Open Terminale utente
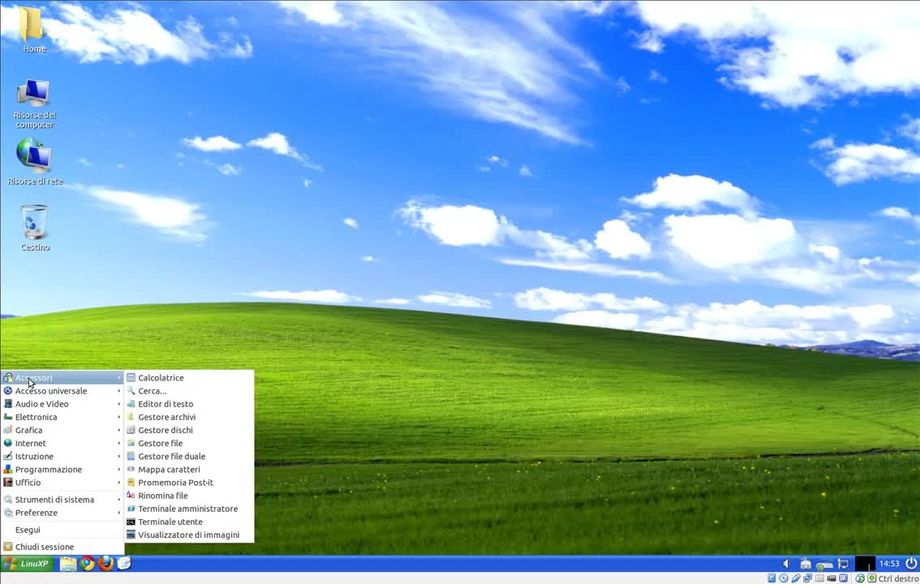Image resolution: width=920 pixels, height=584 pixels. coord(189,522)
